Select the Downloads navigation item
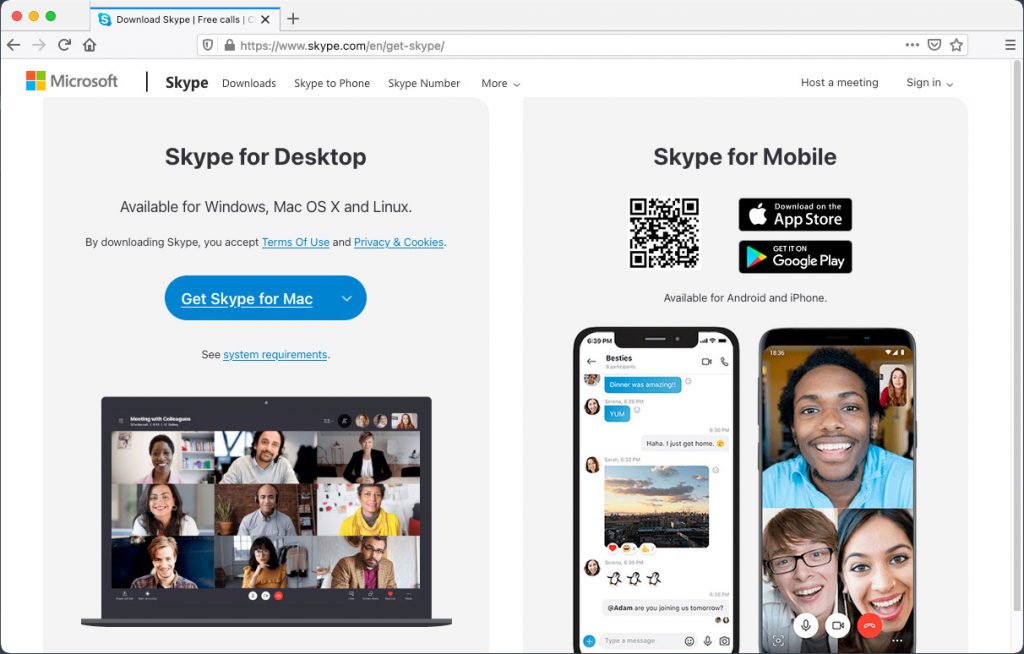 coord(248,84)
